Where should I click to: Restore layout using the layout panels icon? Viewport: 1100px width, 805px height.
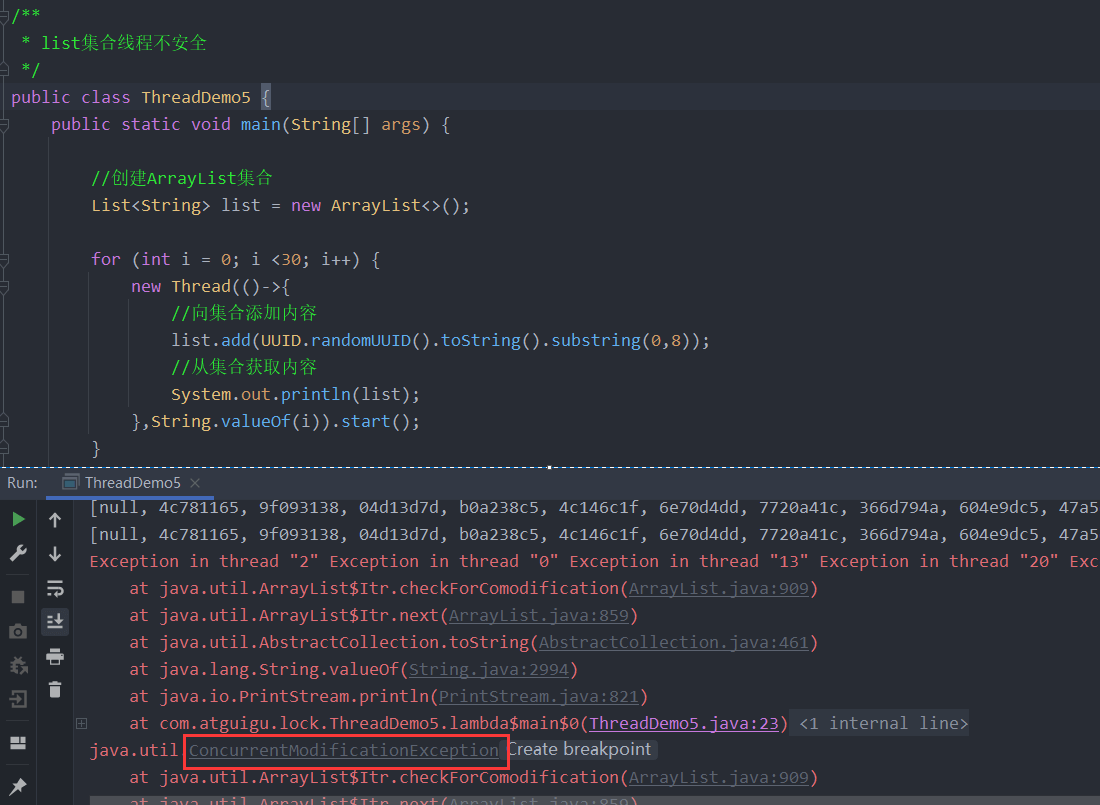(x=19, y=743)
